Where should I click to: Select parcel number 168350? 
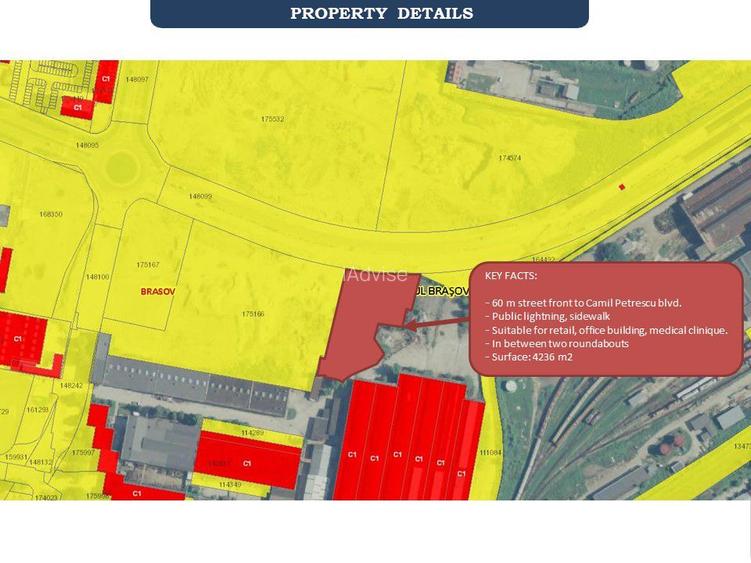(51, 214)
